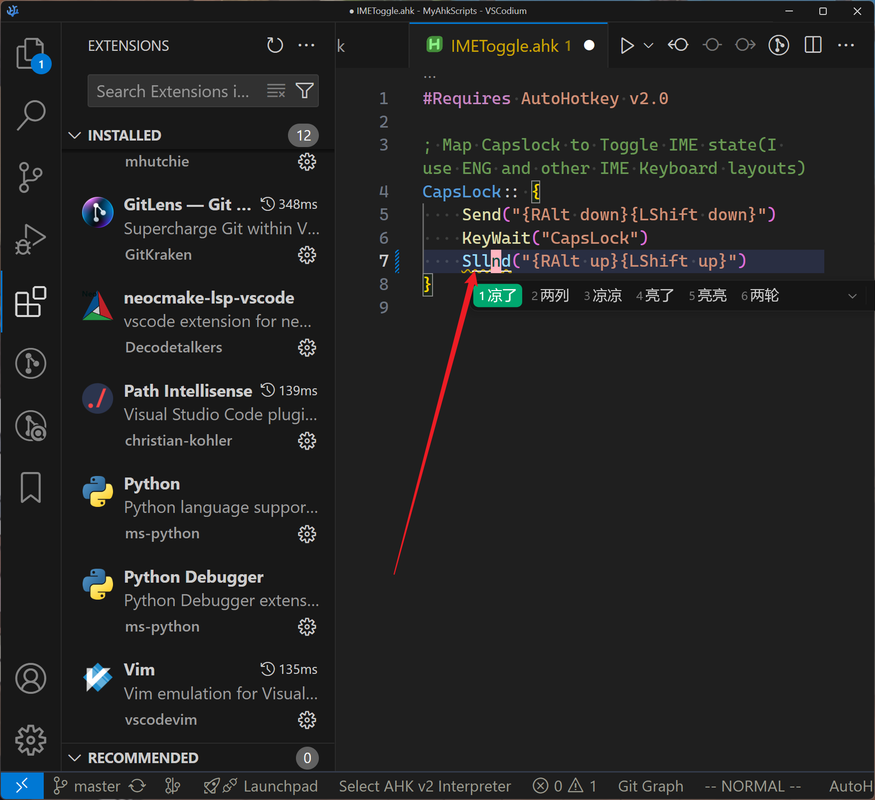875x800 pixels.
Task: Select GitLens extension entry
Action: (x=198, y=229)
